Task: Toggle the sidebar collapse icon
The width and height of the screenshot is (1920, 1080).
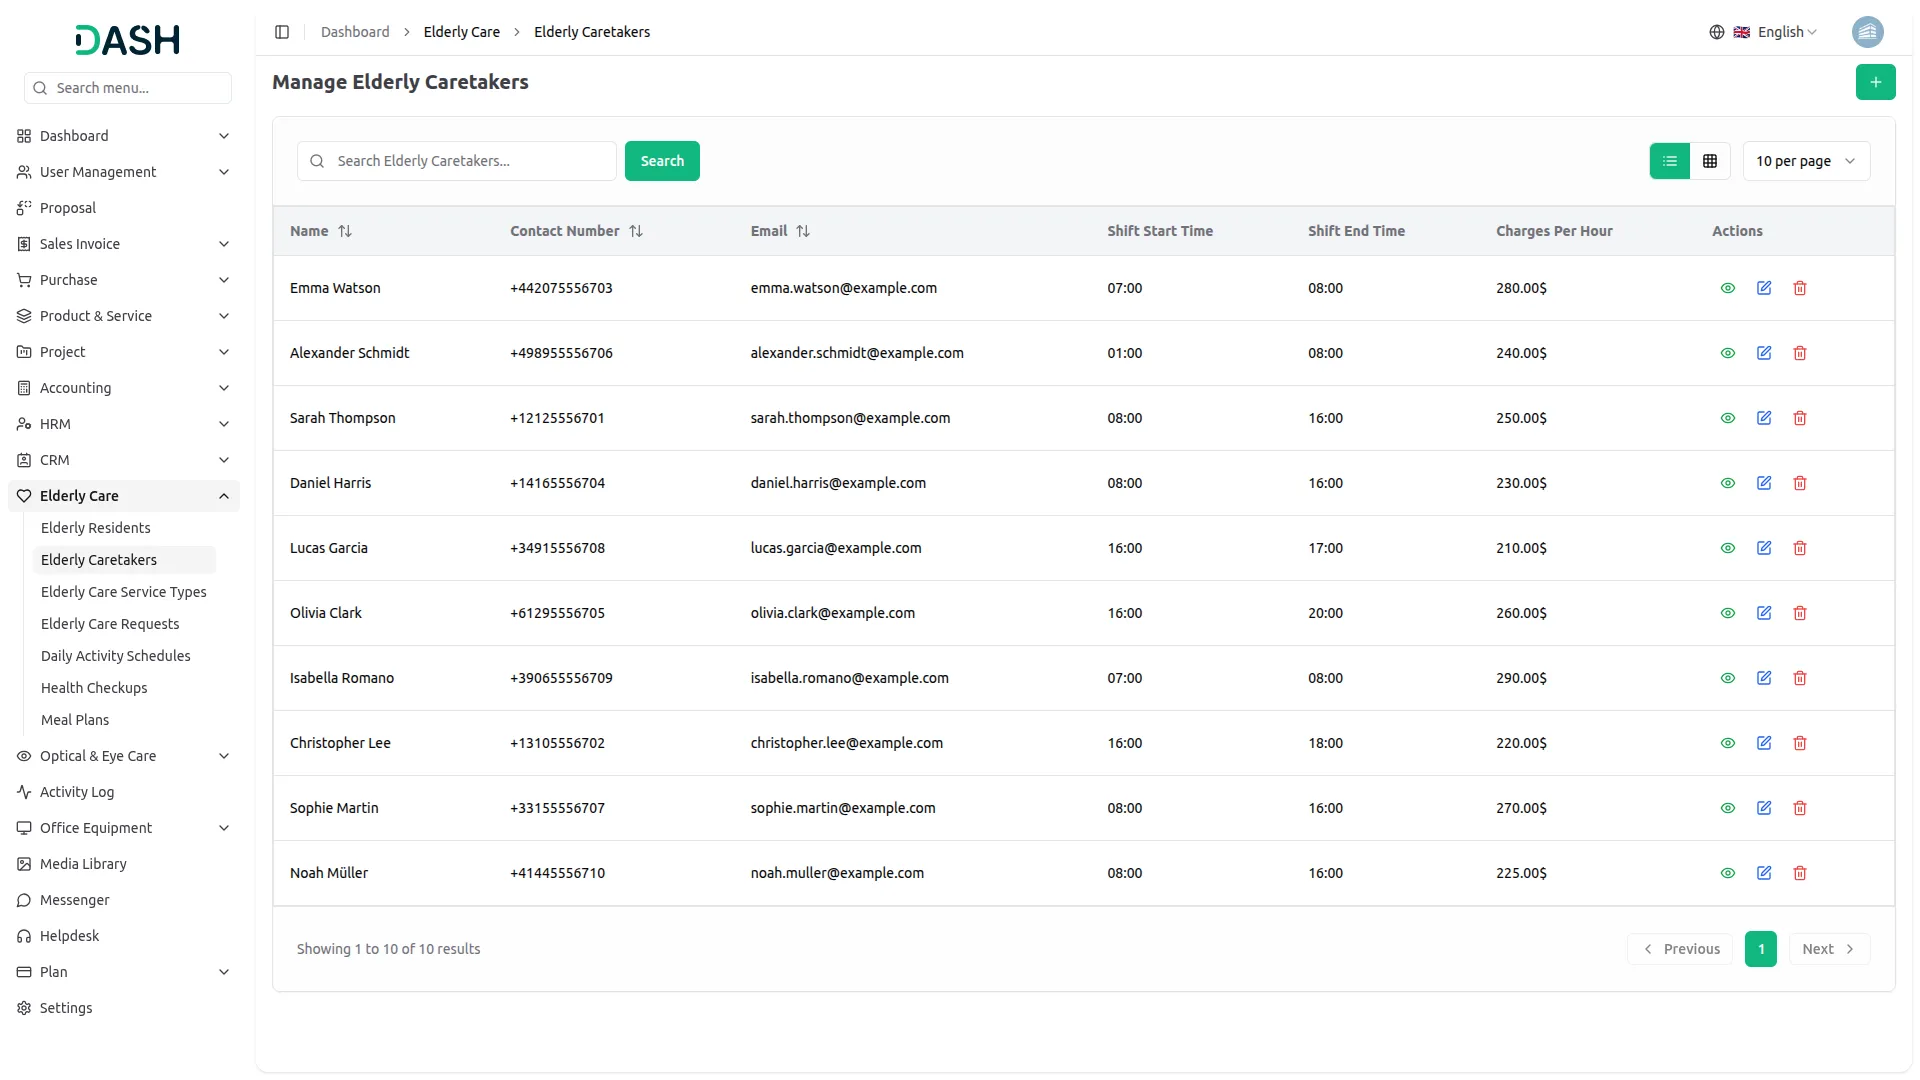Action: 282,32
